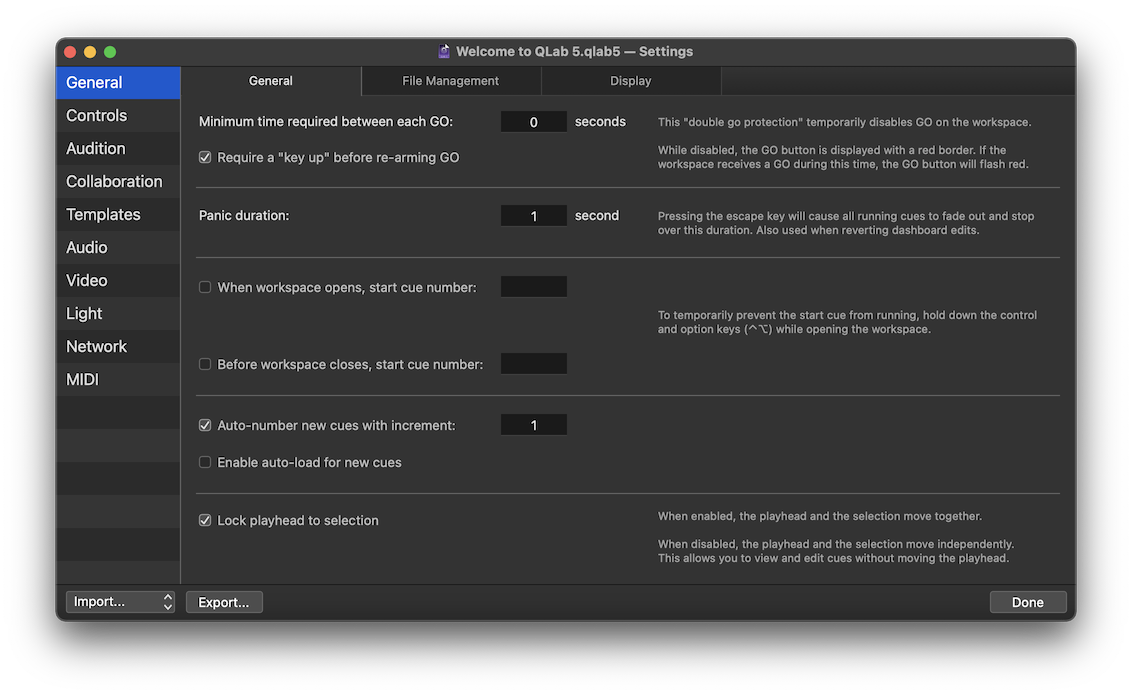Click the Panic duration input field
Screen dimensions: 1132x695
[533, 216]
